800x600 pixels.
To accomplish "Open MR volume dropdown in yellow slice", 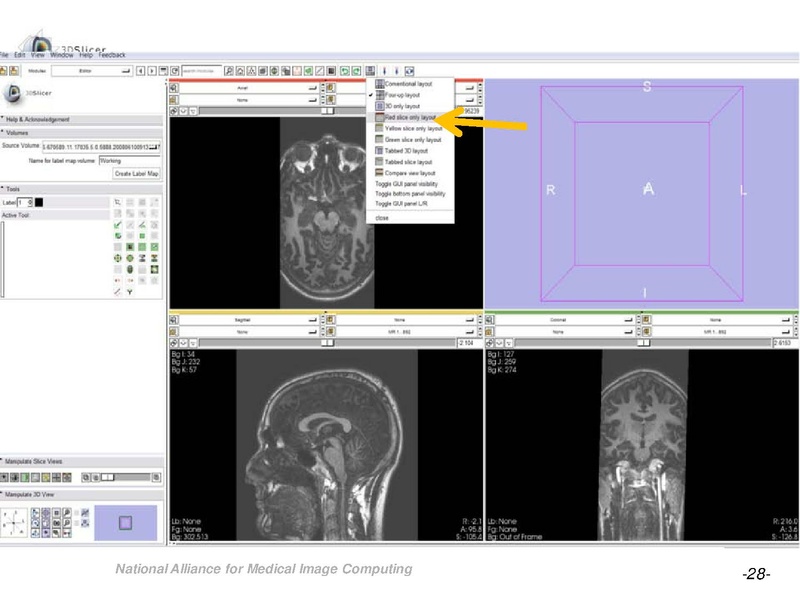I will (x=406, y=332).
